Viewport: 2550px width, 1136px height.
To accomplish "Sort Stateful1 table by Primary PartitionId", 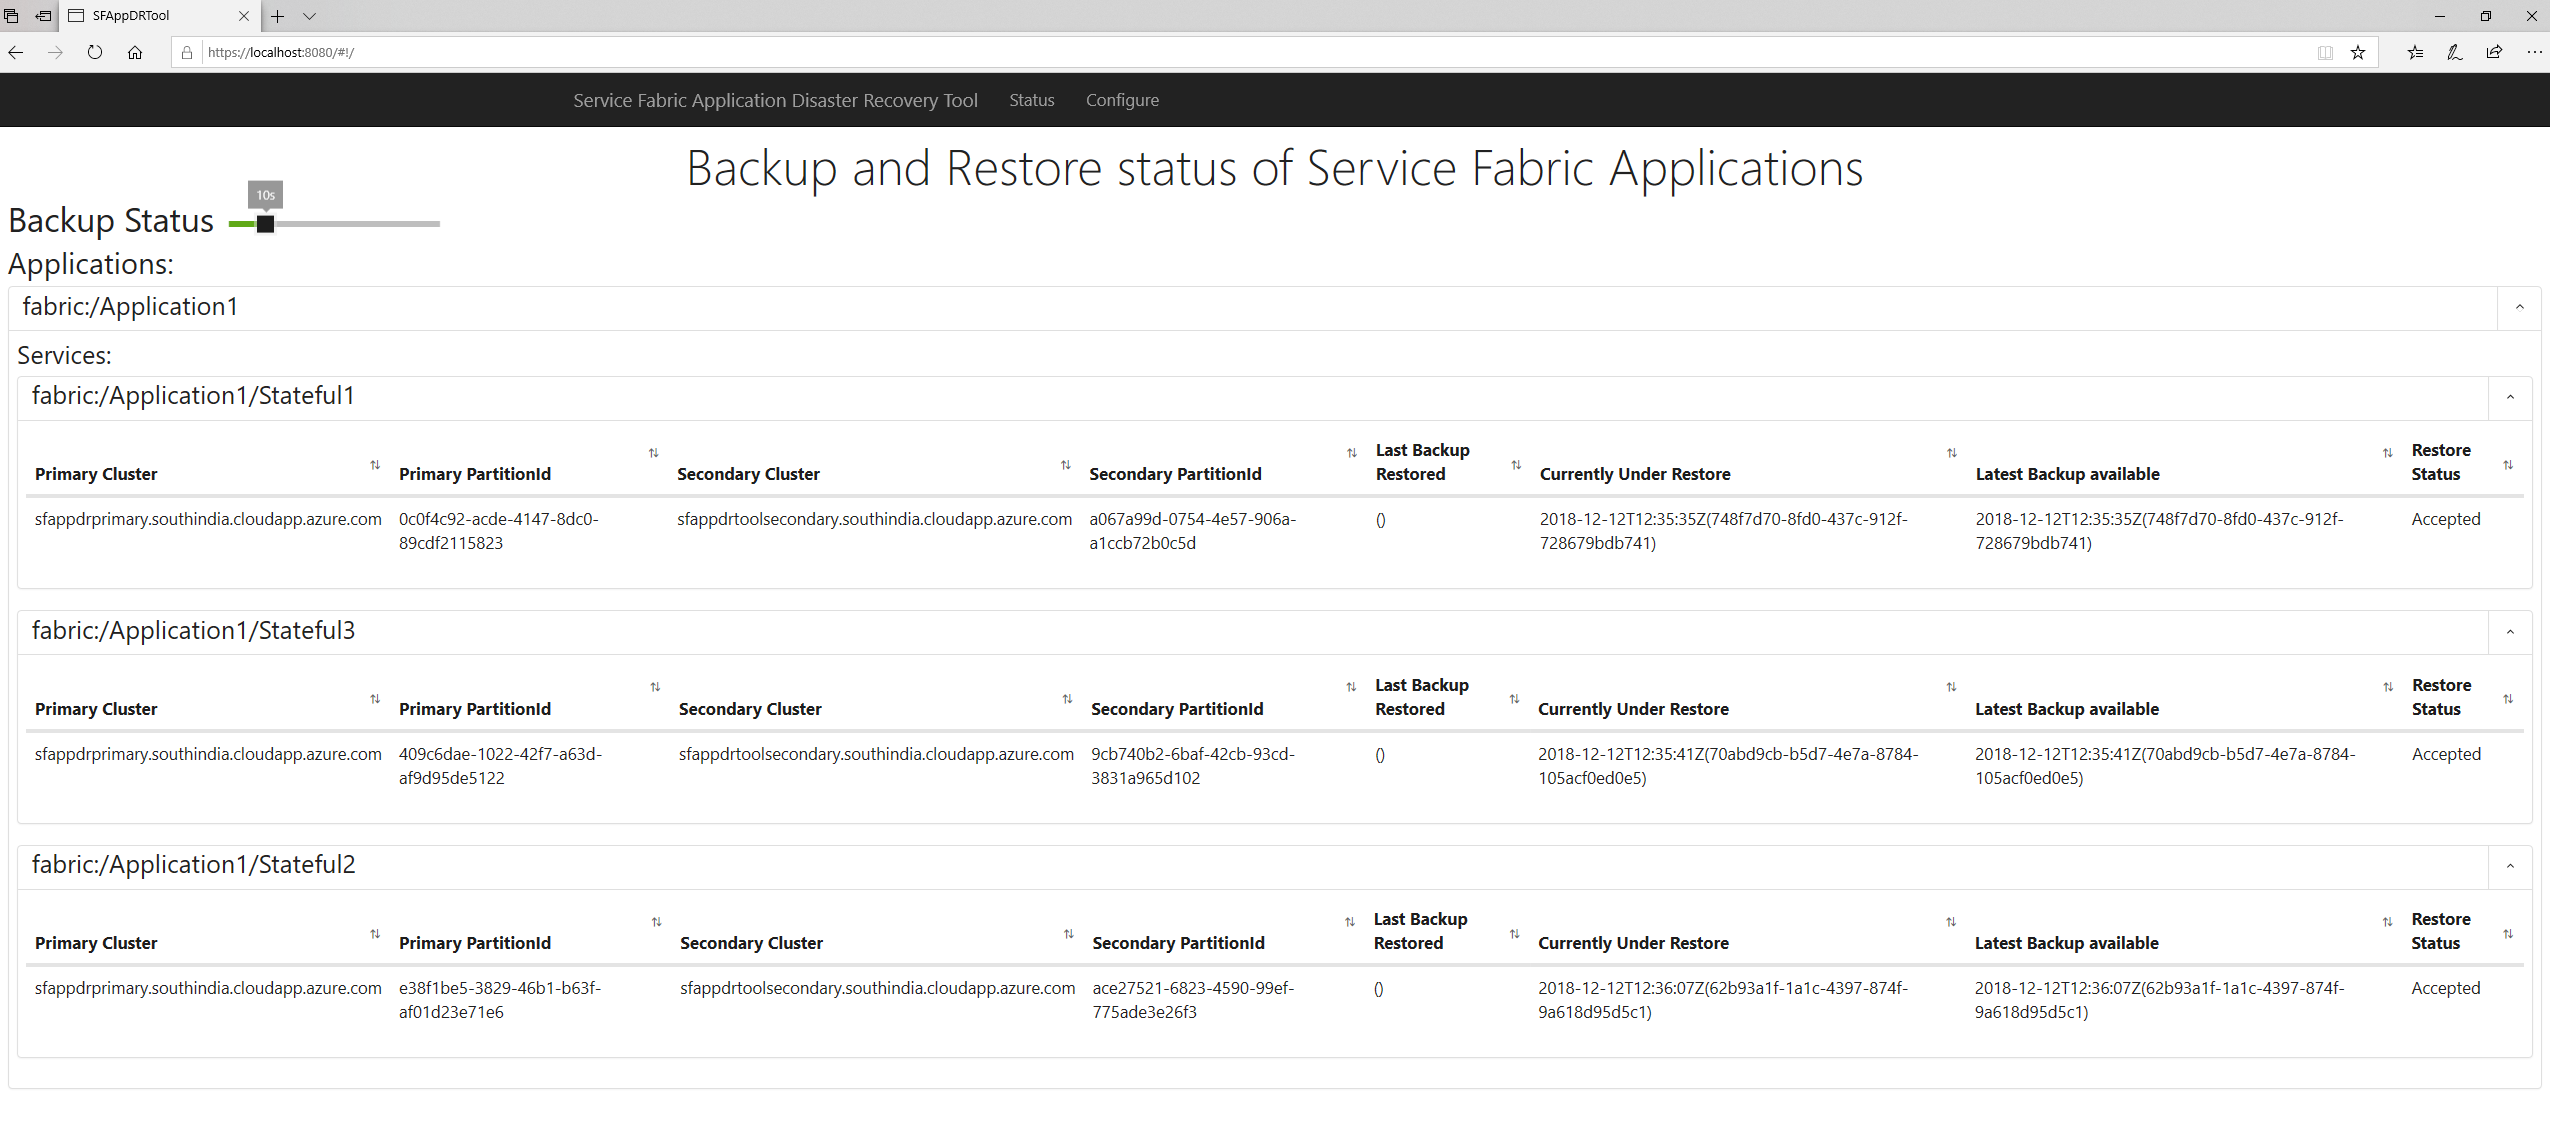I will pos(654,453).
